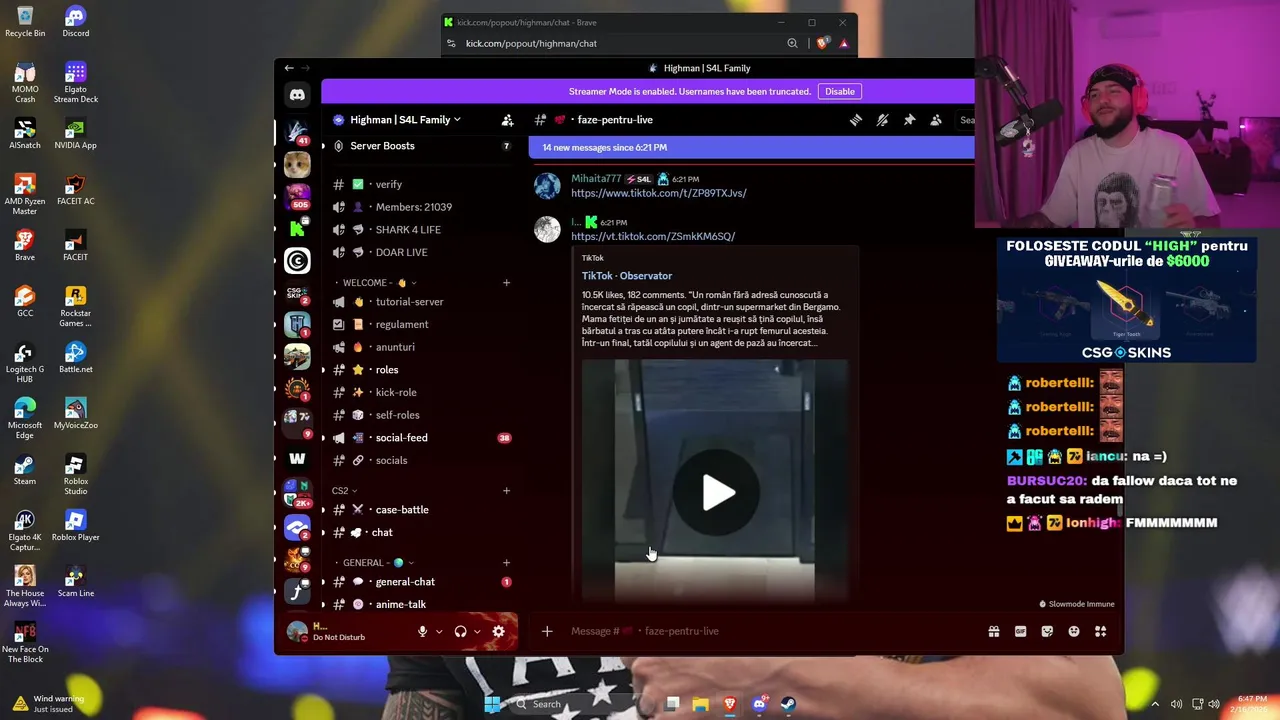This screenshot has height=720, width=1280.
Task: Select the cat avatar server in sidebar
Action: [297, 164]
